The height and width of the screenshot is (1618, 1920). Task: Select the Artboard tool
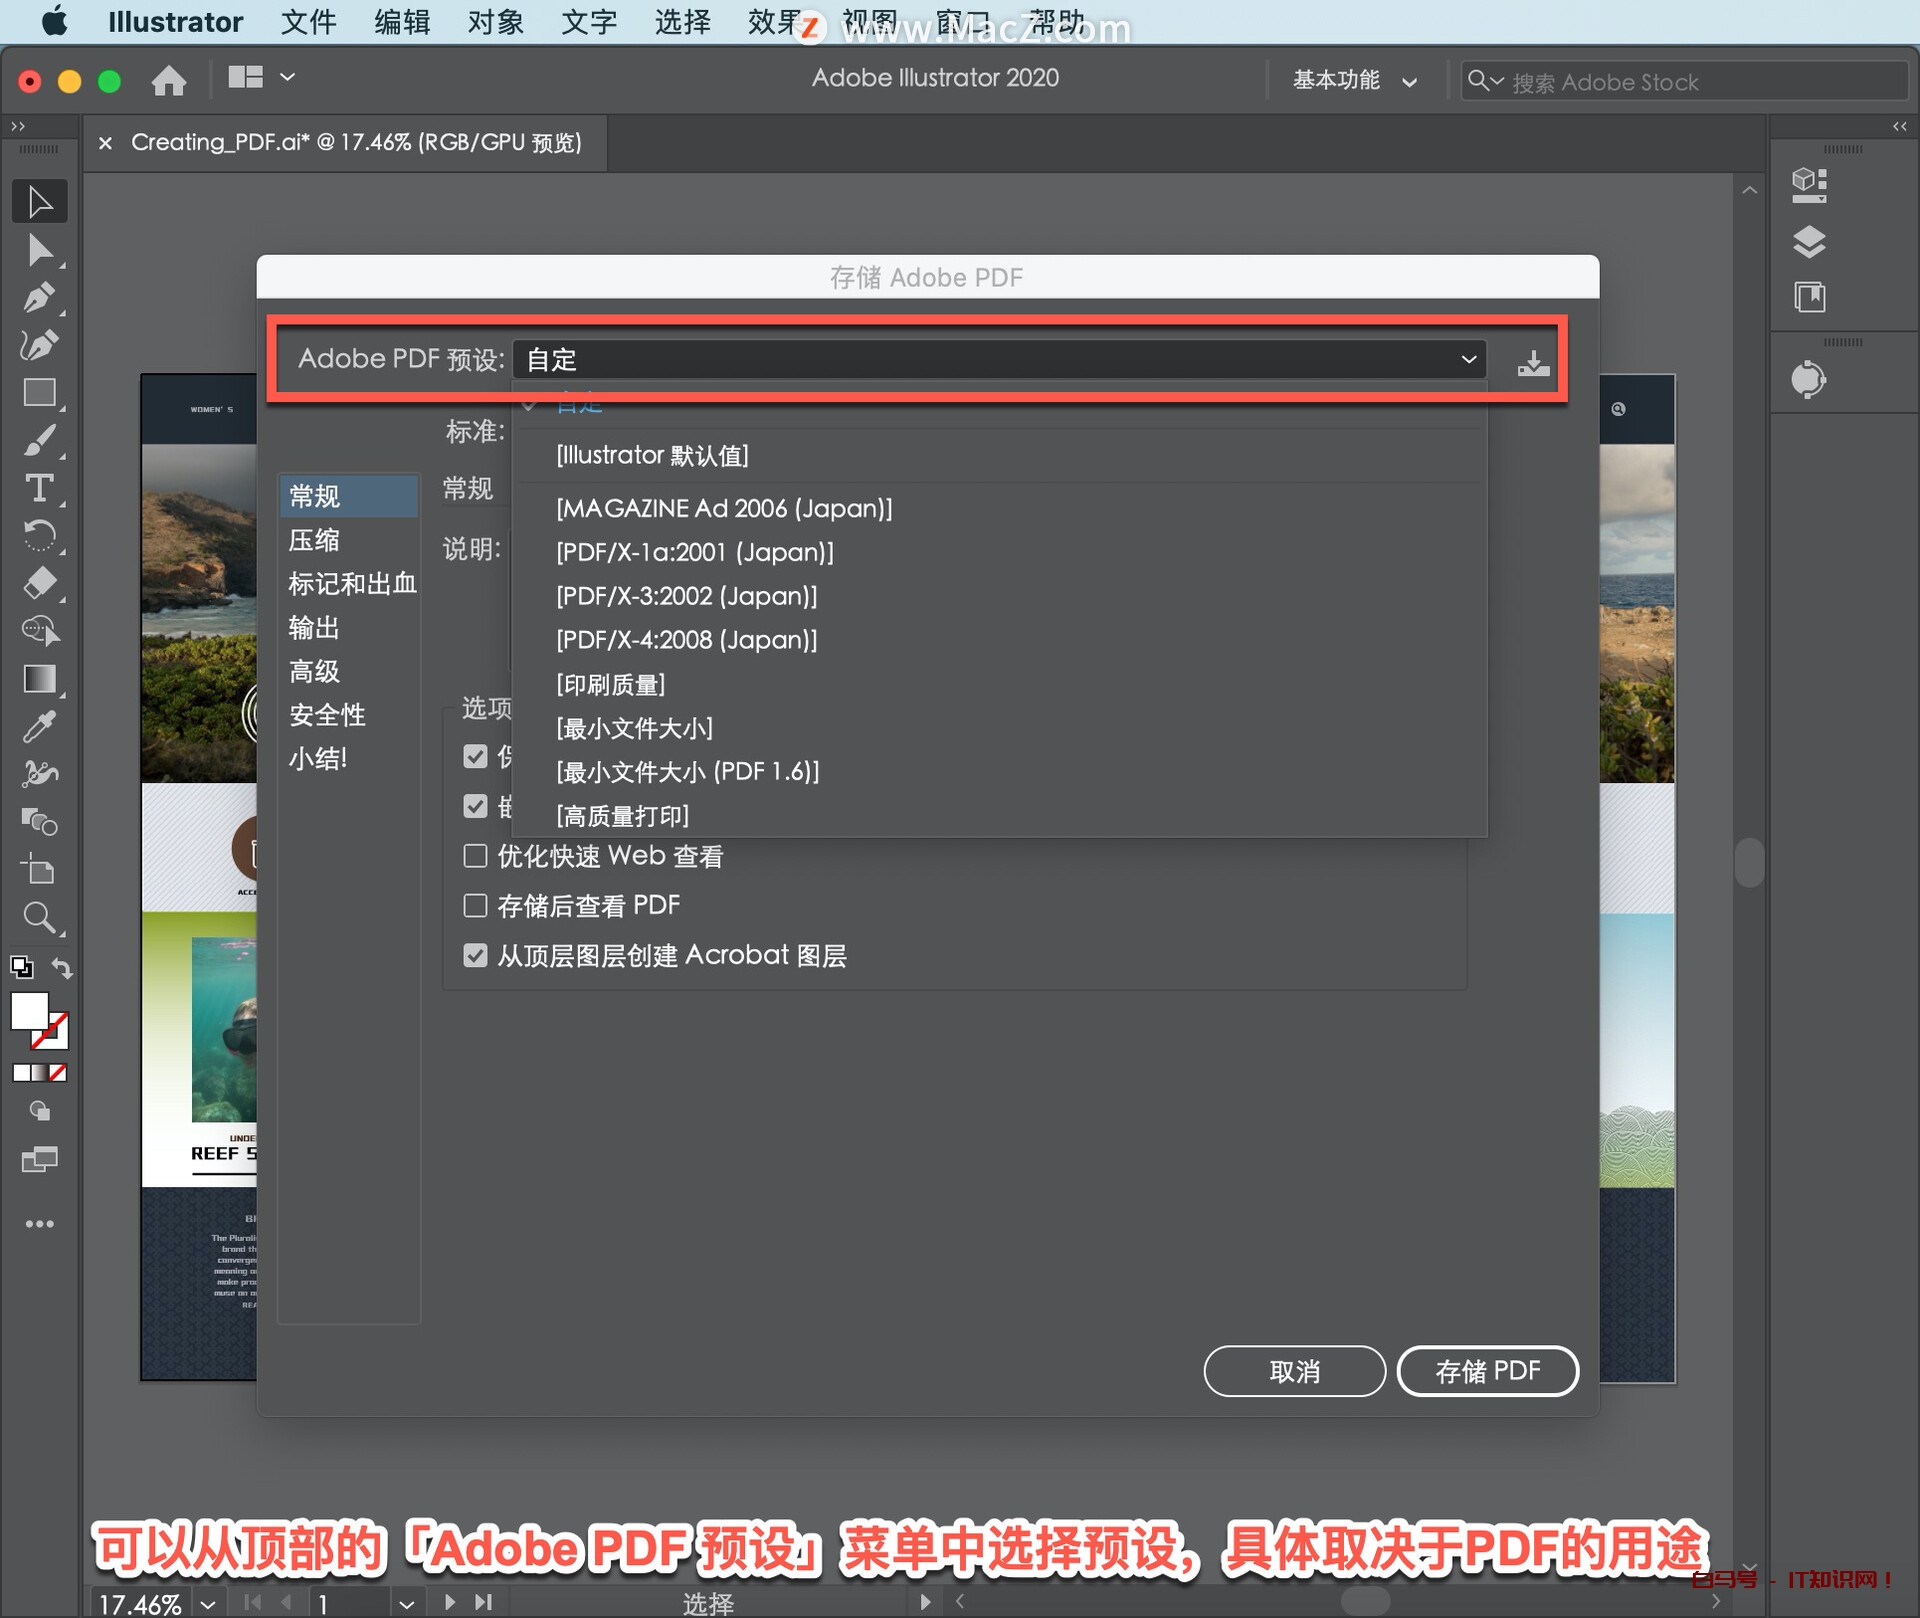40,869
